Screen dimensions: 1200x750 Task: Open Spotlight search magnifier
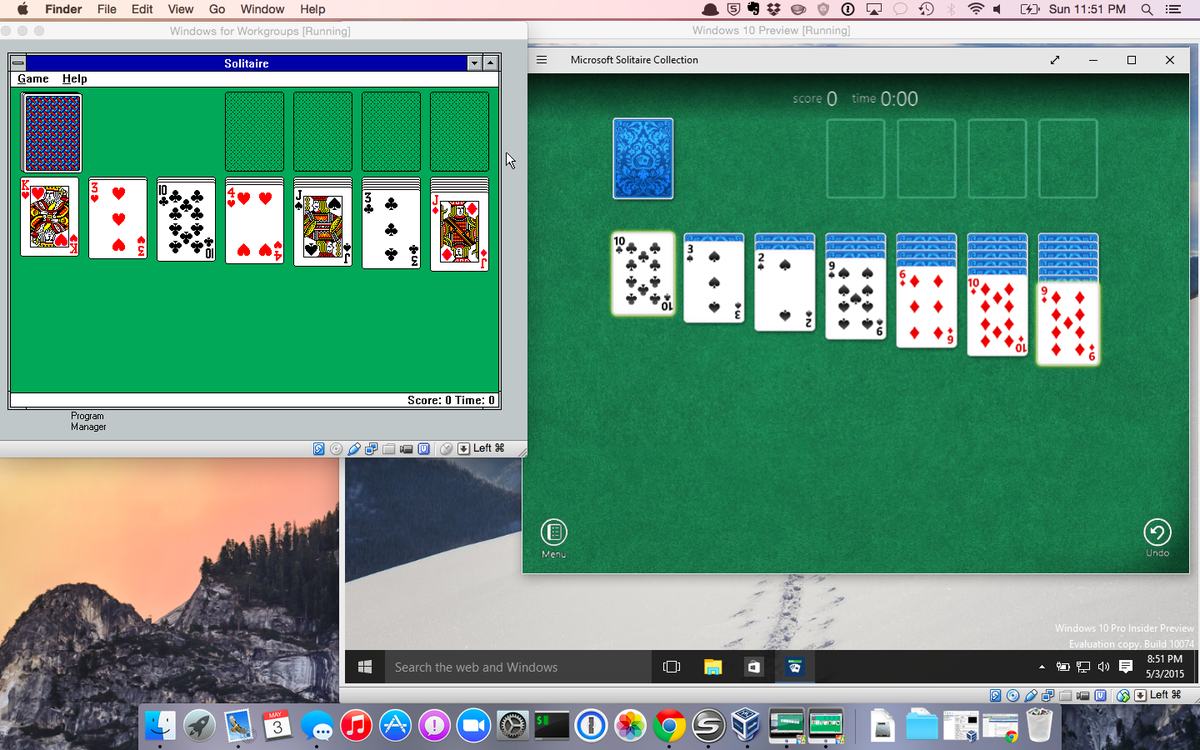point(1146,9)
